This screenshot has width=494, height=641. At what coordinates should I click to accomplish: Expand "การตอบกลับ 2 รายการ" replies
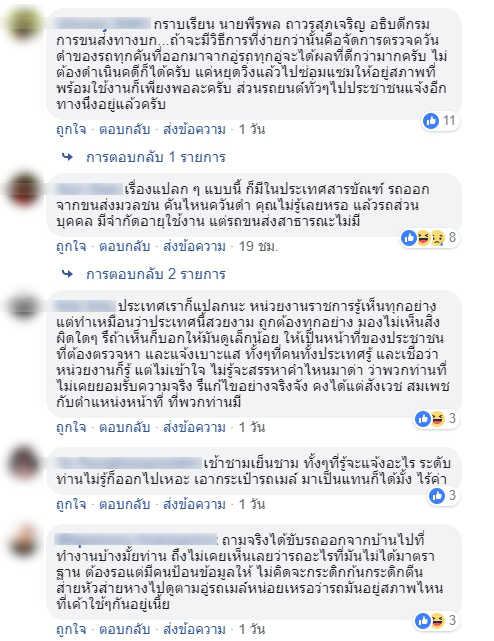pos(156,274)
